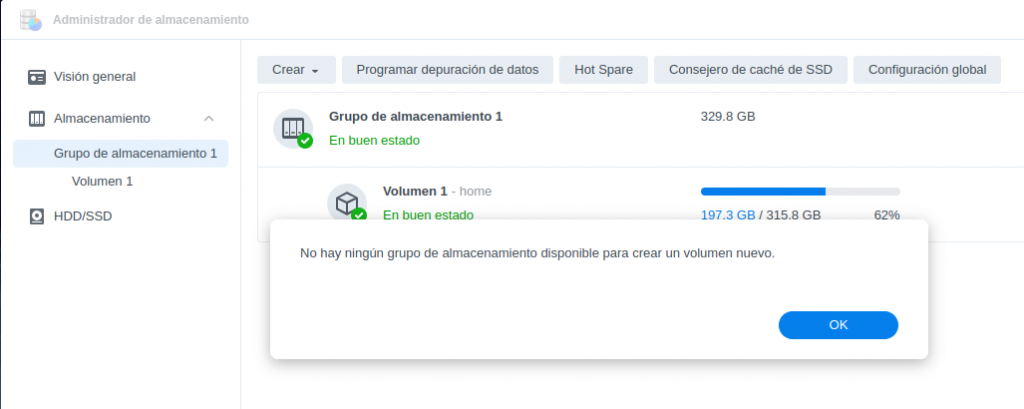Viewport: 1024px width, 409px height.
Task: Open Configuración global
Action: coord(927,70)
